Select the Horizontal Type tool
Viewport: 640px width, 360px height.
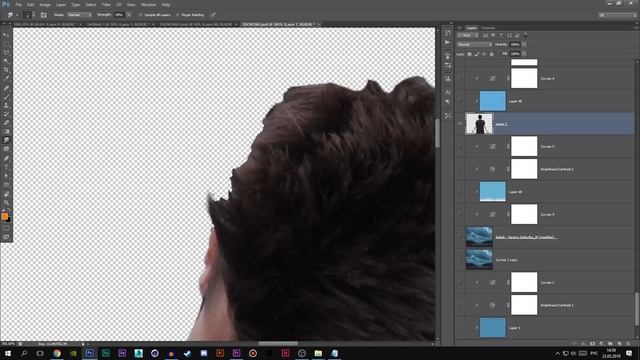[6, 167]
